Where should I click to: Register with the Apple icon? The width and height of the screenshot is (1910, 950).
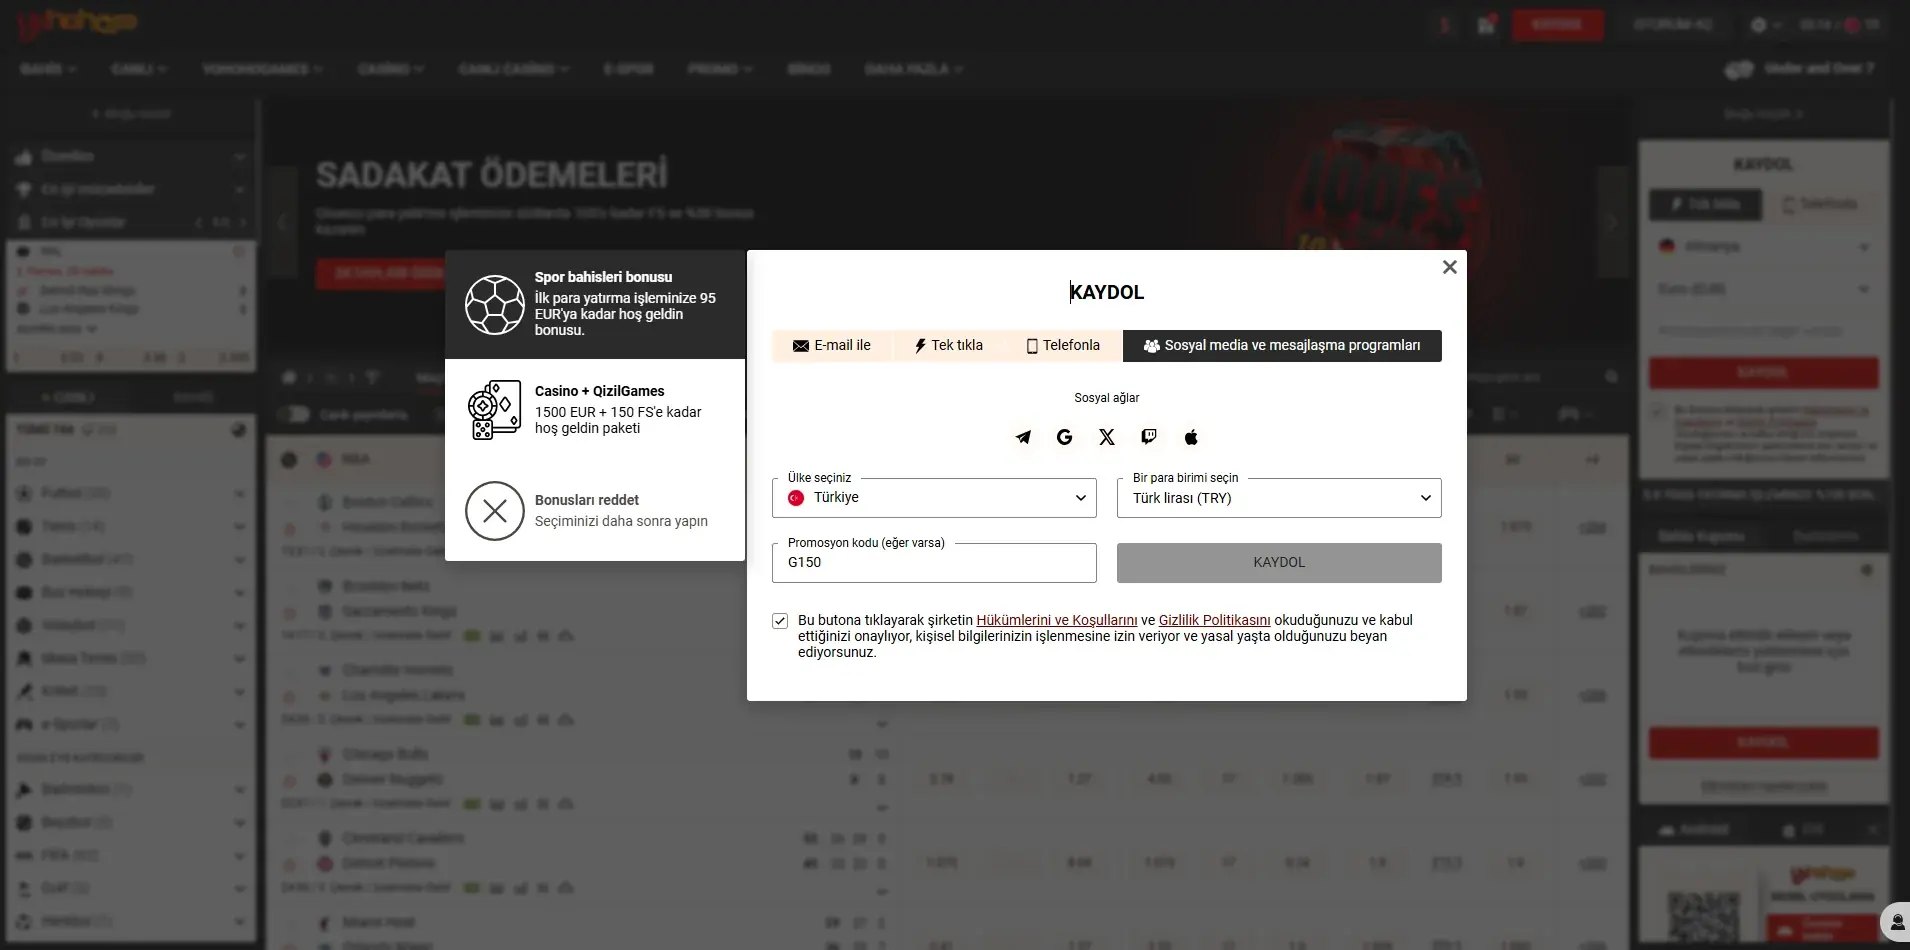[1191, 437]
